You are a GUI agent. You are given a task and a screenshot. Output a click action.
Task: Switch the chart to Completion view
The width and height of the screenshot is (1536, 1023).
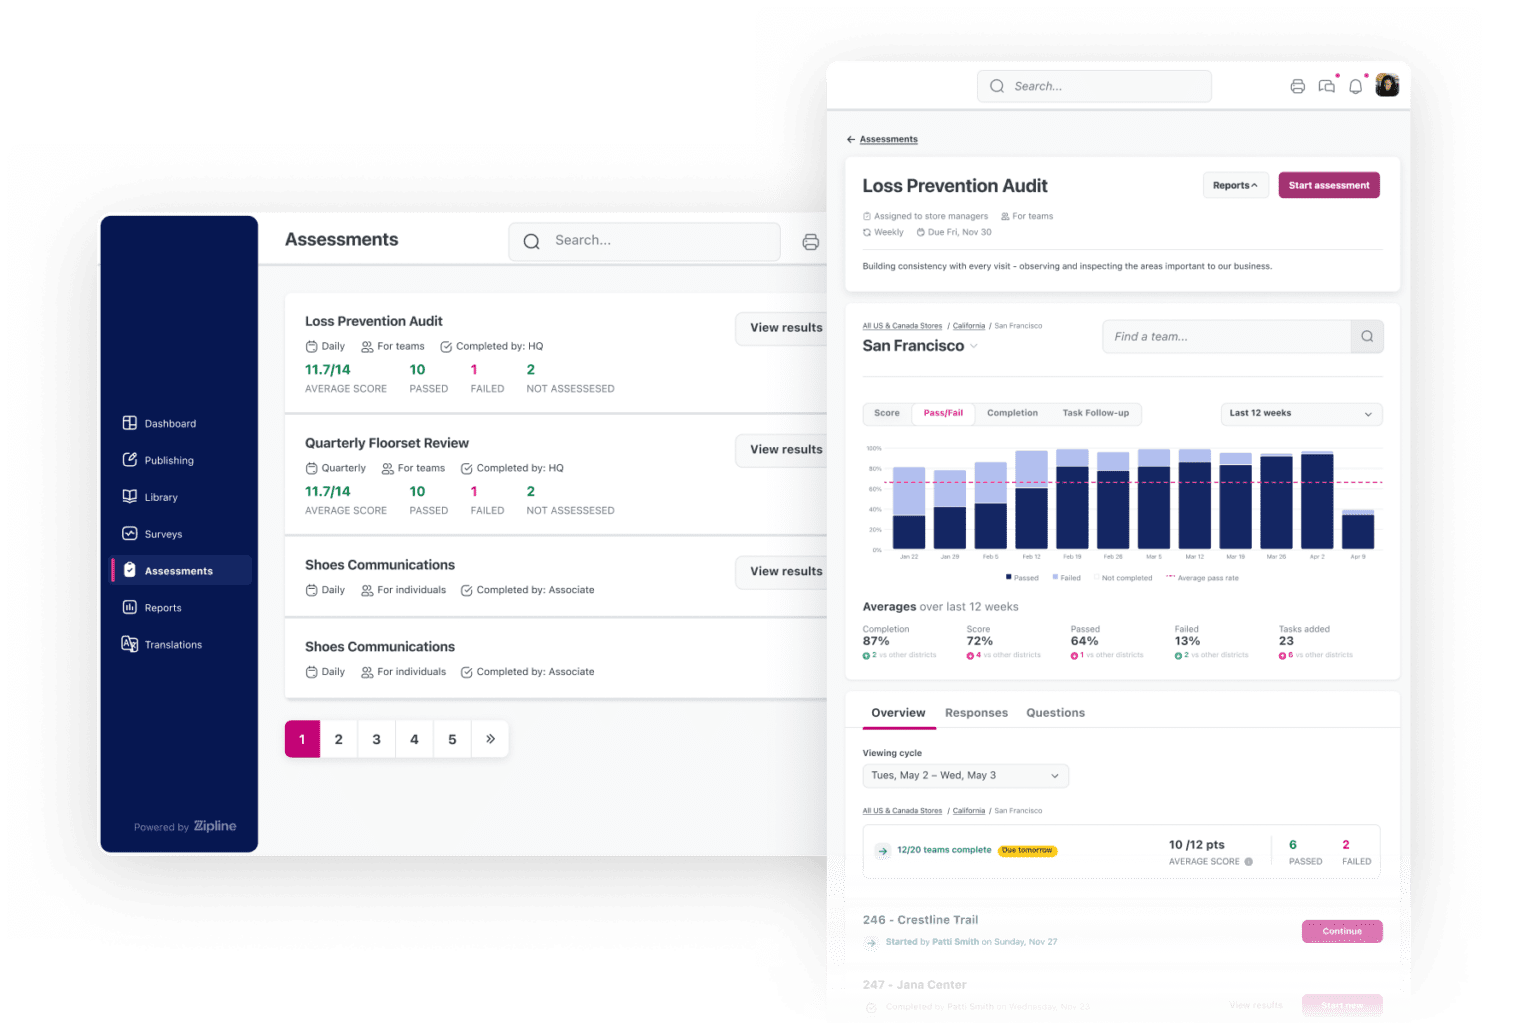click(x=1012, y=413)
